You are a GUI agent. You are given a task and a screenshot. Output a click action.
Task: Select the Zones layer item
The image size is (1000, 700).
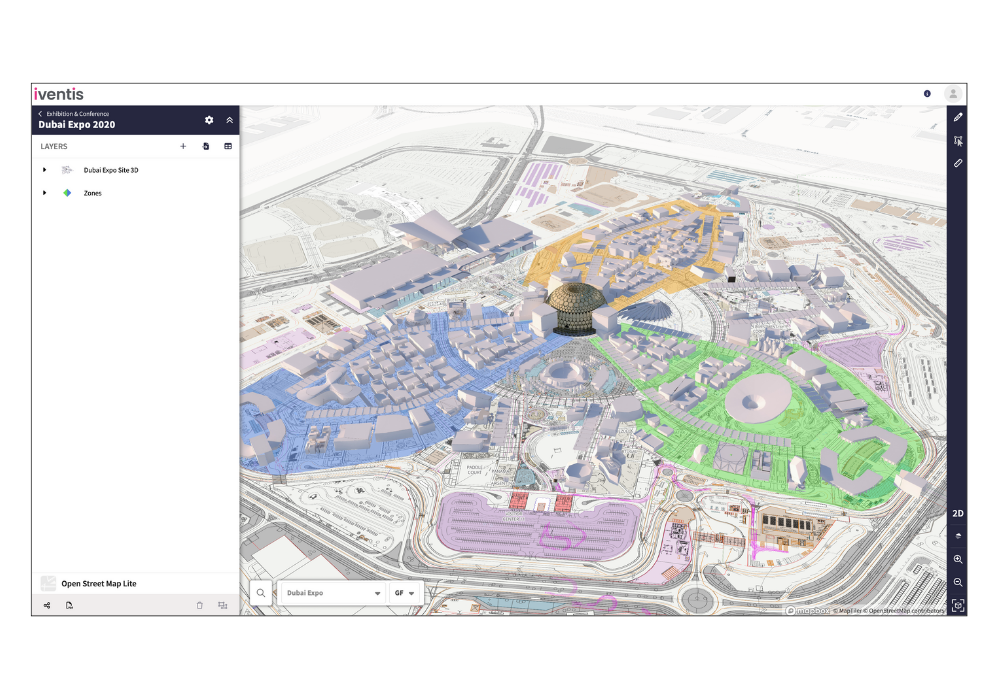[92, 193]
